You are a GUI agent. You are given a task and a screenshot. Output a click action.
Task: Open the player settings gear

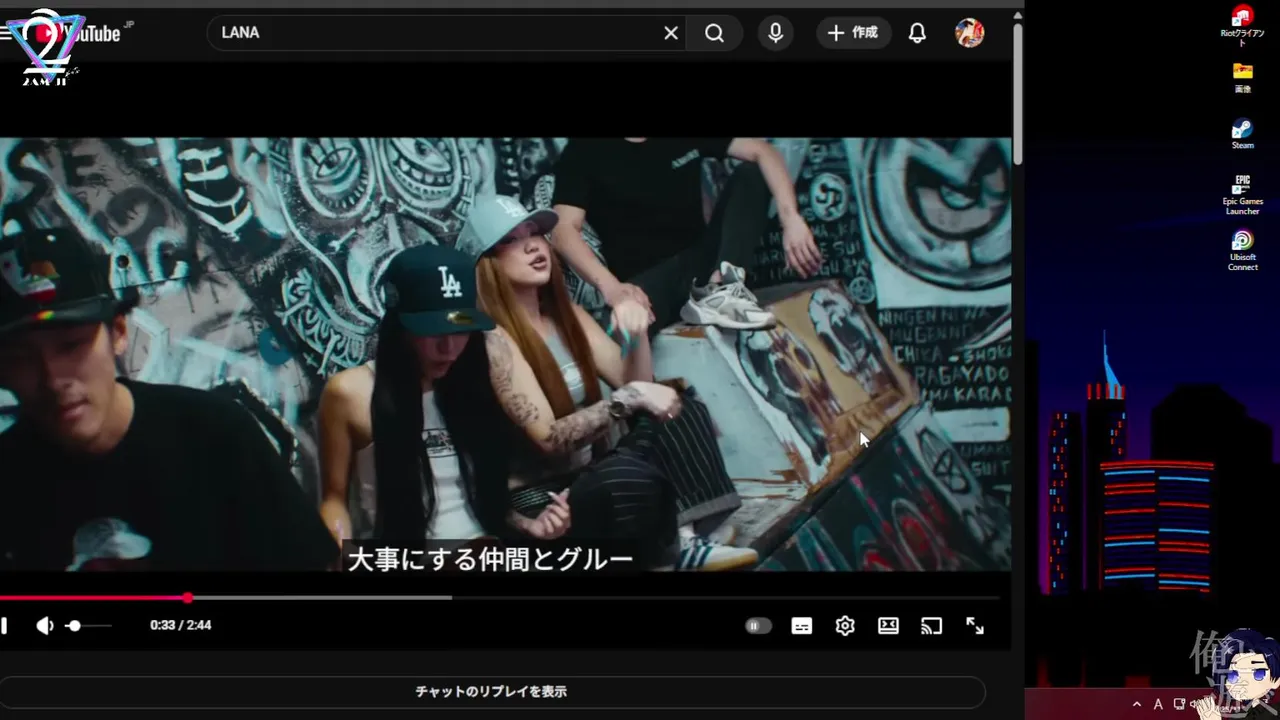tap(845, 626)
